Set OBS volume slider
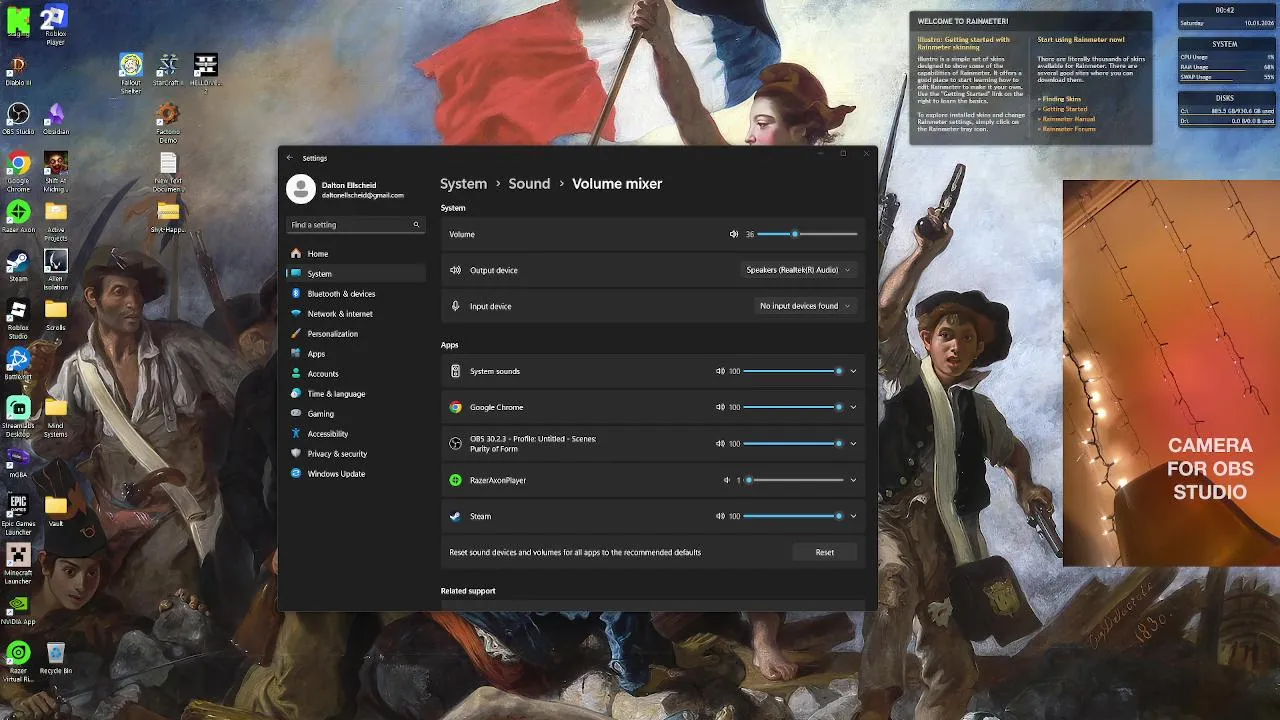The height and width of the screenshot is (720, 1280). point(793,443)
